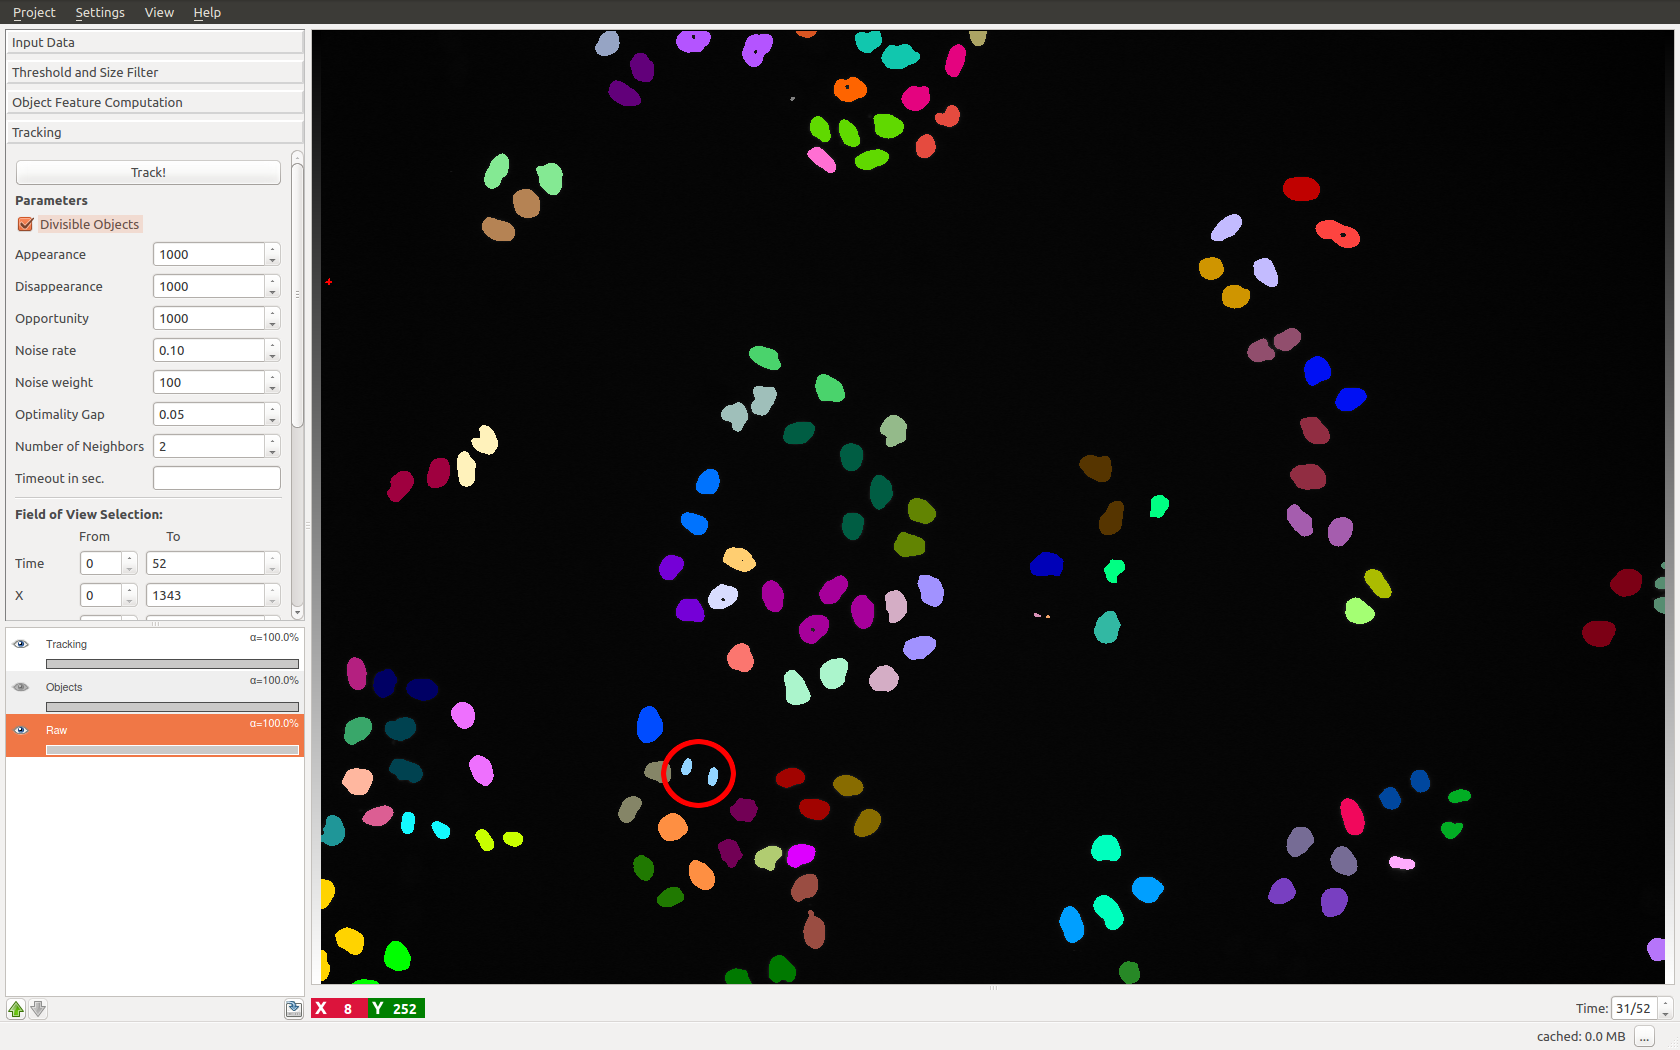Uncheck the Divisible Objects checkbox
The height and width of the screenshot is (1050, 1680).
tap(26, 224)
